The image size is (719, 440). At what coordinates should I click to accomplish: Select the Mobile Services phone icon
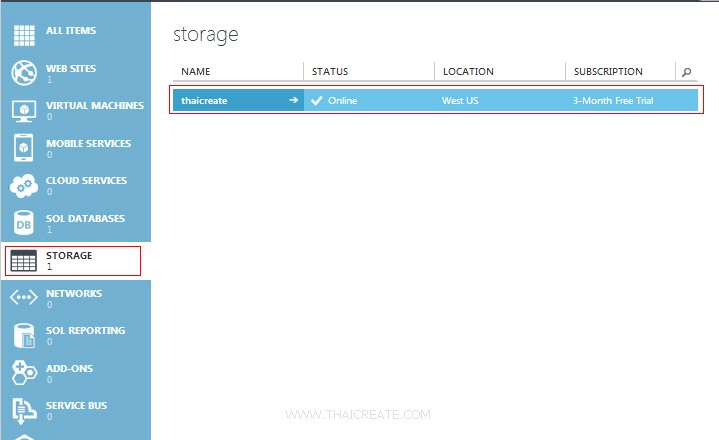click(23, 148)
